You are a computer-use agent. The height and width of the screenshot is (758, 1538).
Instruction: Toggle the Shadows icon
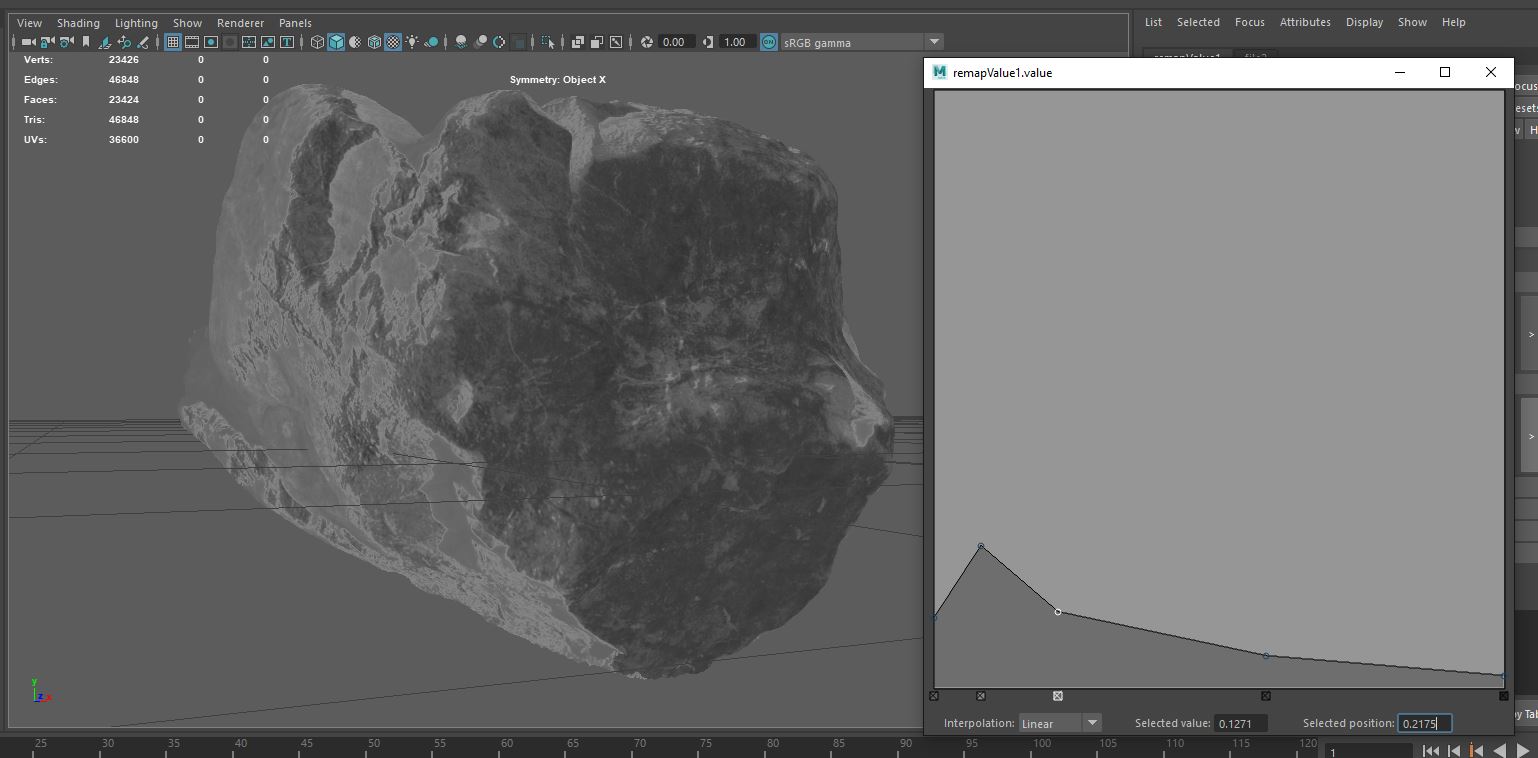click(x=432, y=42)
